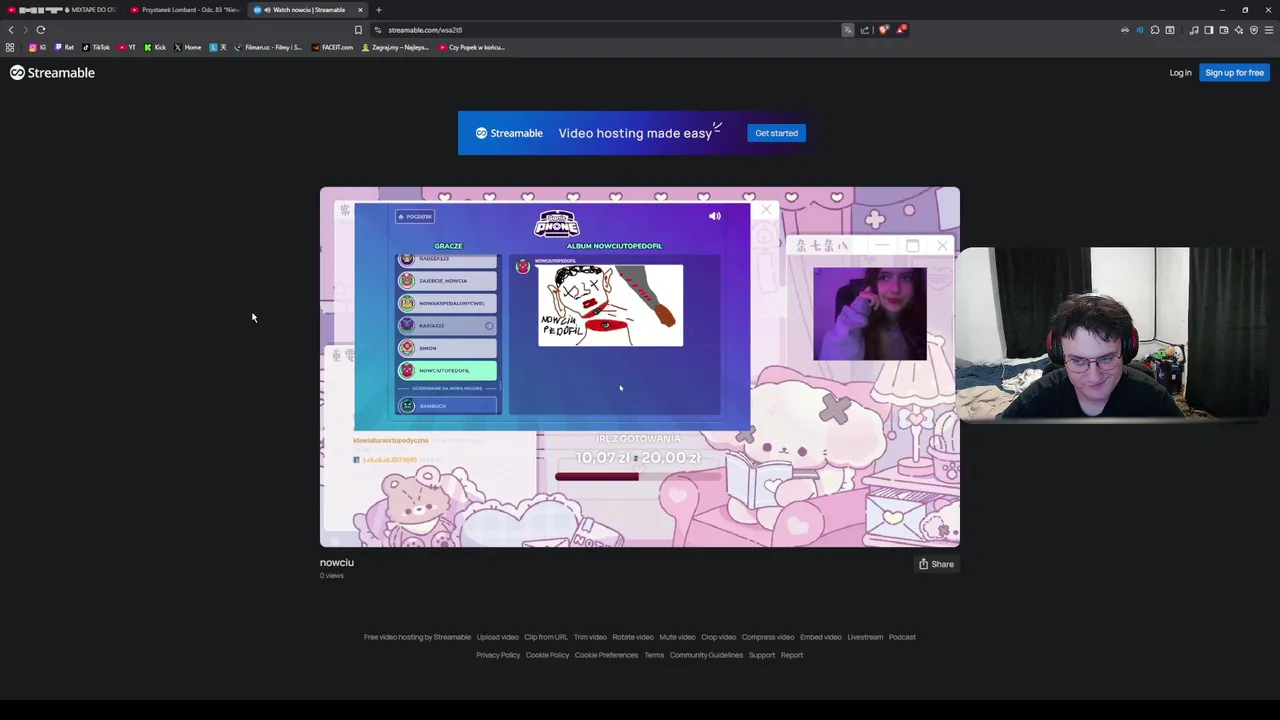Click the 0 views count text

[331, 576]
